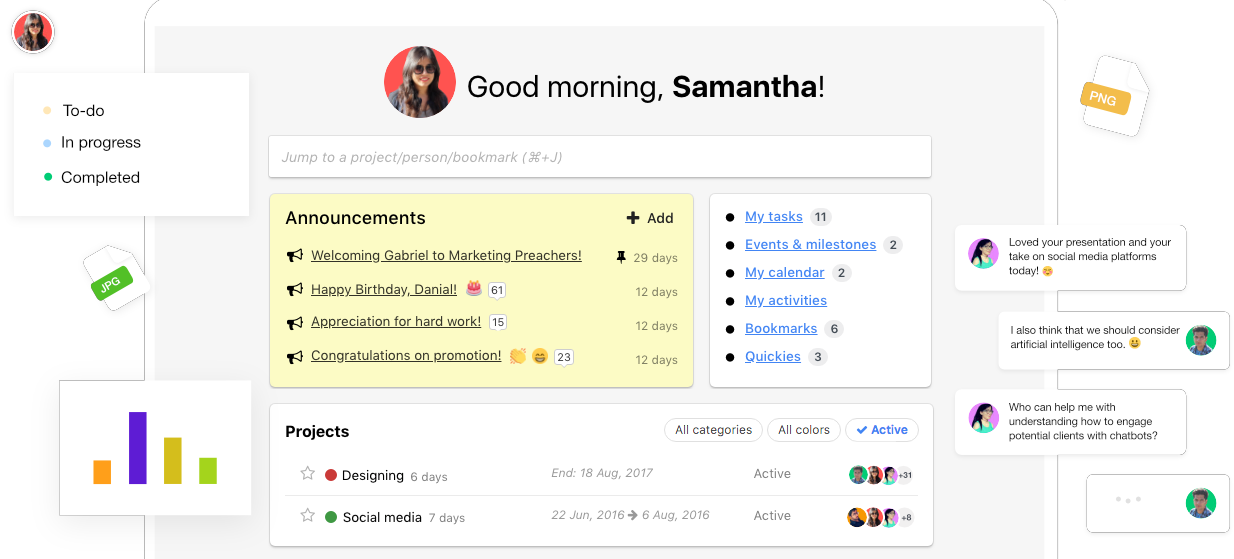Open Congratulations on promotion announcement
This screenshot has width=1234, height=559.
406,355
